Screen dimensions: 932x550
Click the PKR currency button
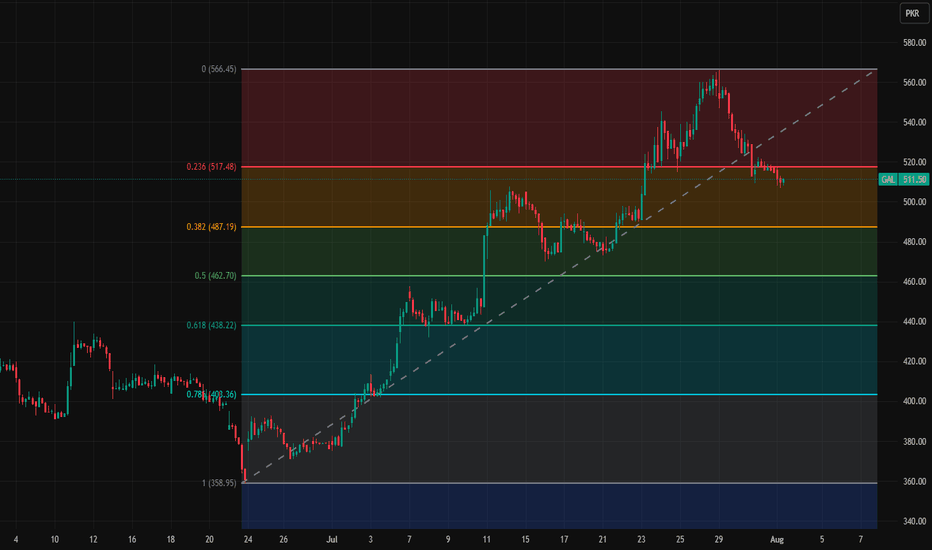click(912, 13)
